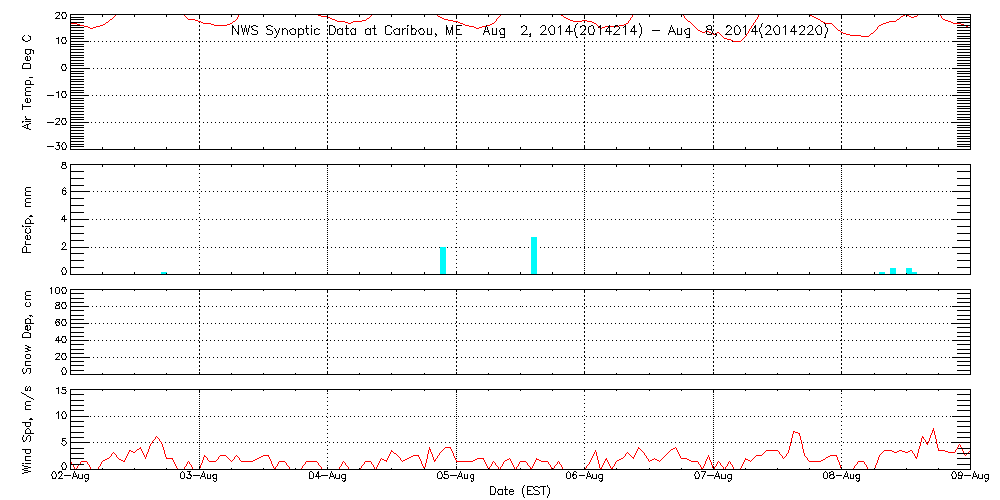Click the '60' tick on Snow Dep axis

[59, 323]
